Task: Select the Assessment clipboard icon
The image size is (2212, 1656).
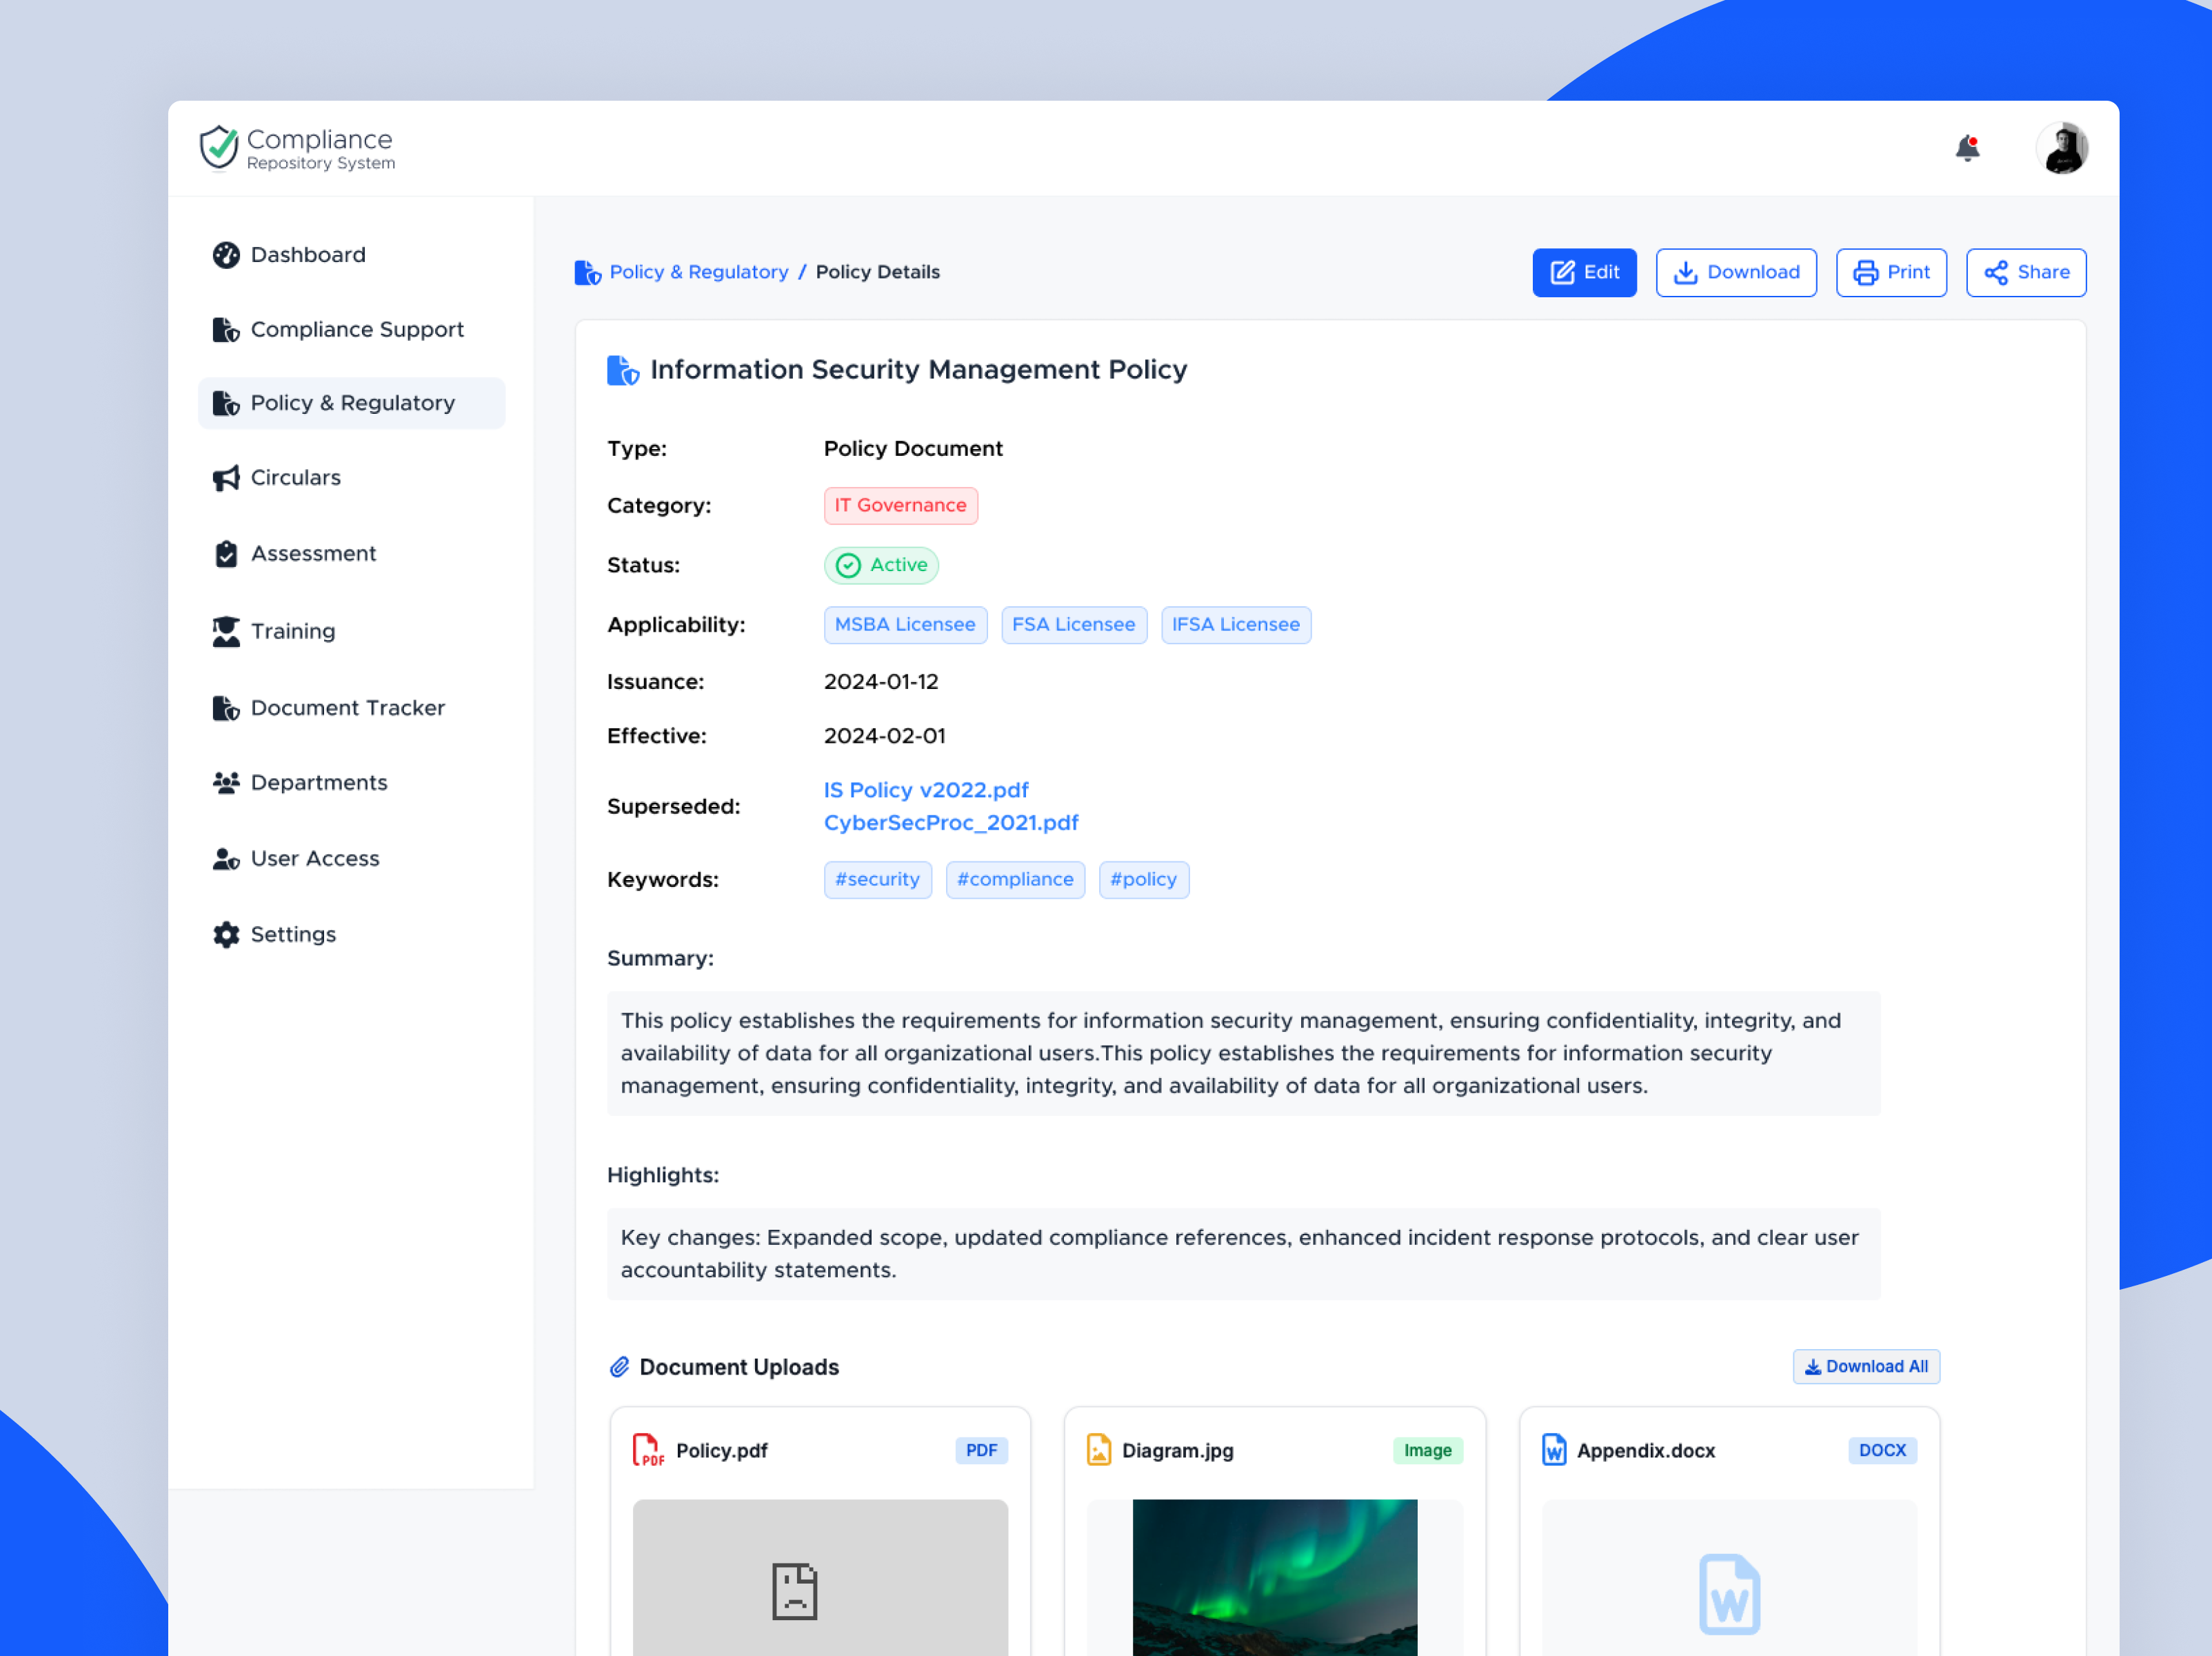Action: [226, 553]
